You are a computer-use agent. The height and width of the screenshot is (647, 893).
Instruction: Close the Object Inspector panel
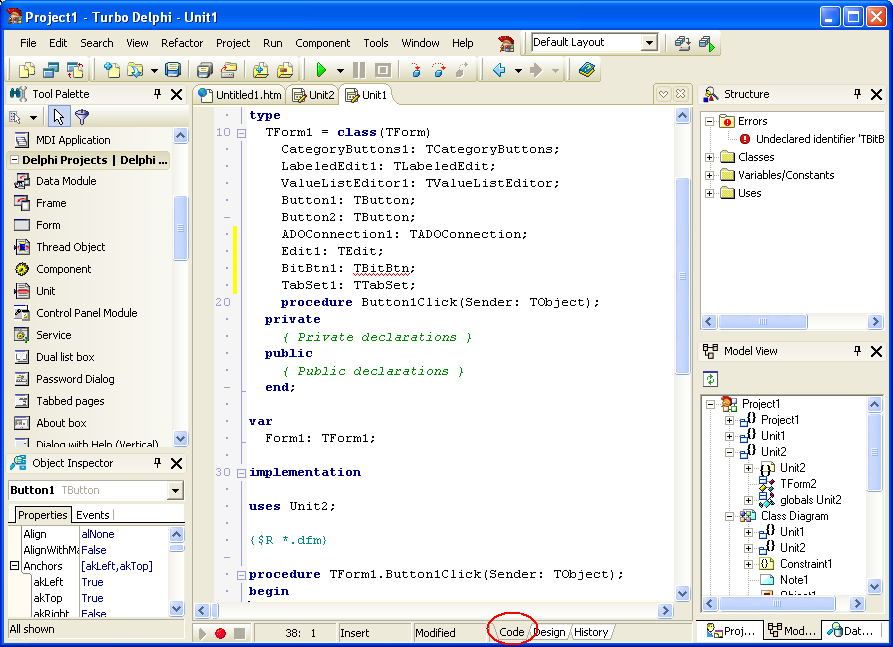177,463
